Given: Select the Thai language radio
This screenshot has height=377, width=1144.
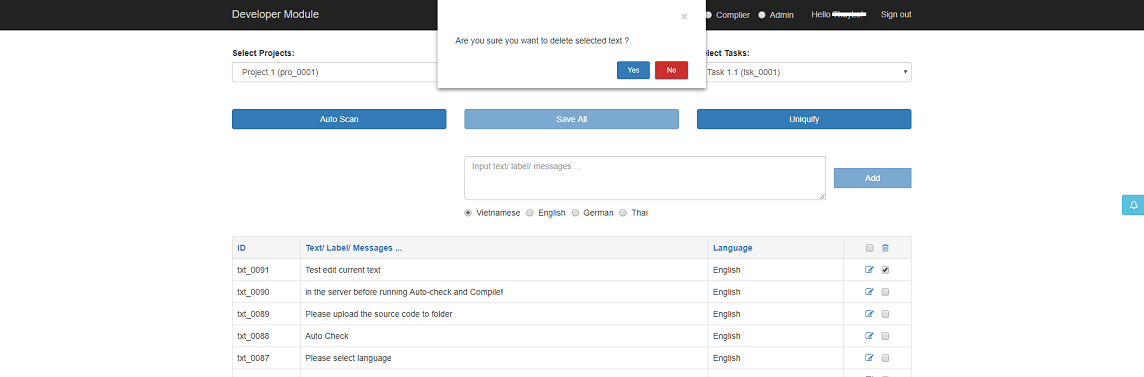Looking at the screenshot, I should coord(623,213).
